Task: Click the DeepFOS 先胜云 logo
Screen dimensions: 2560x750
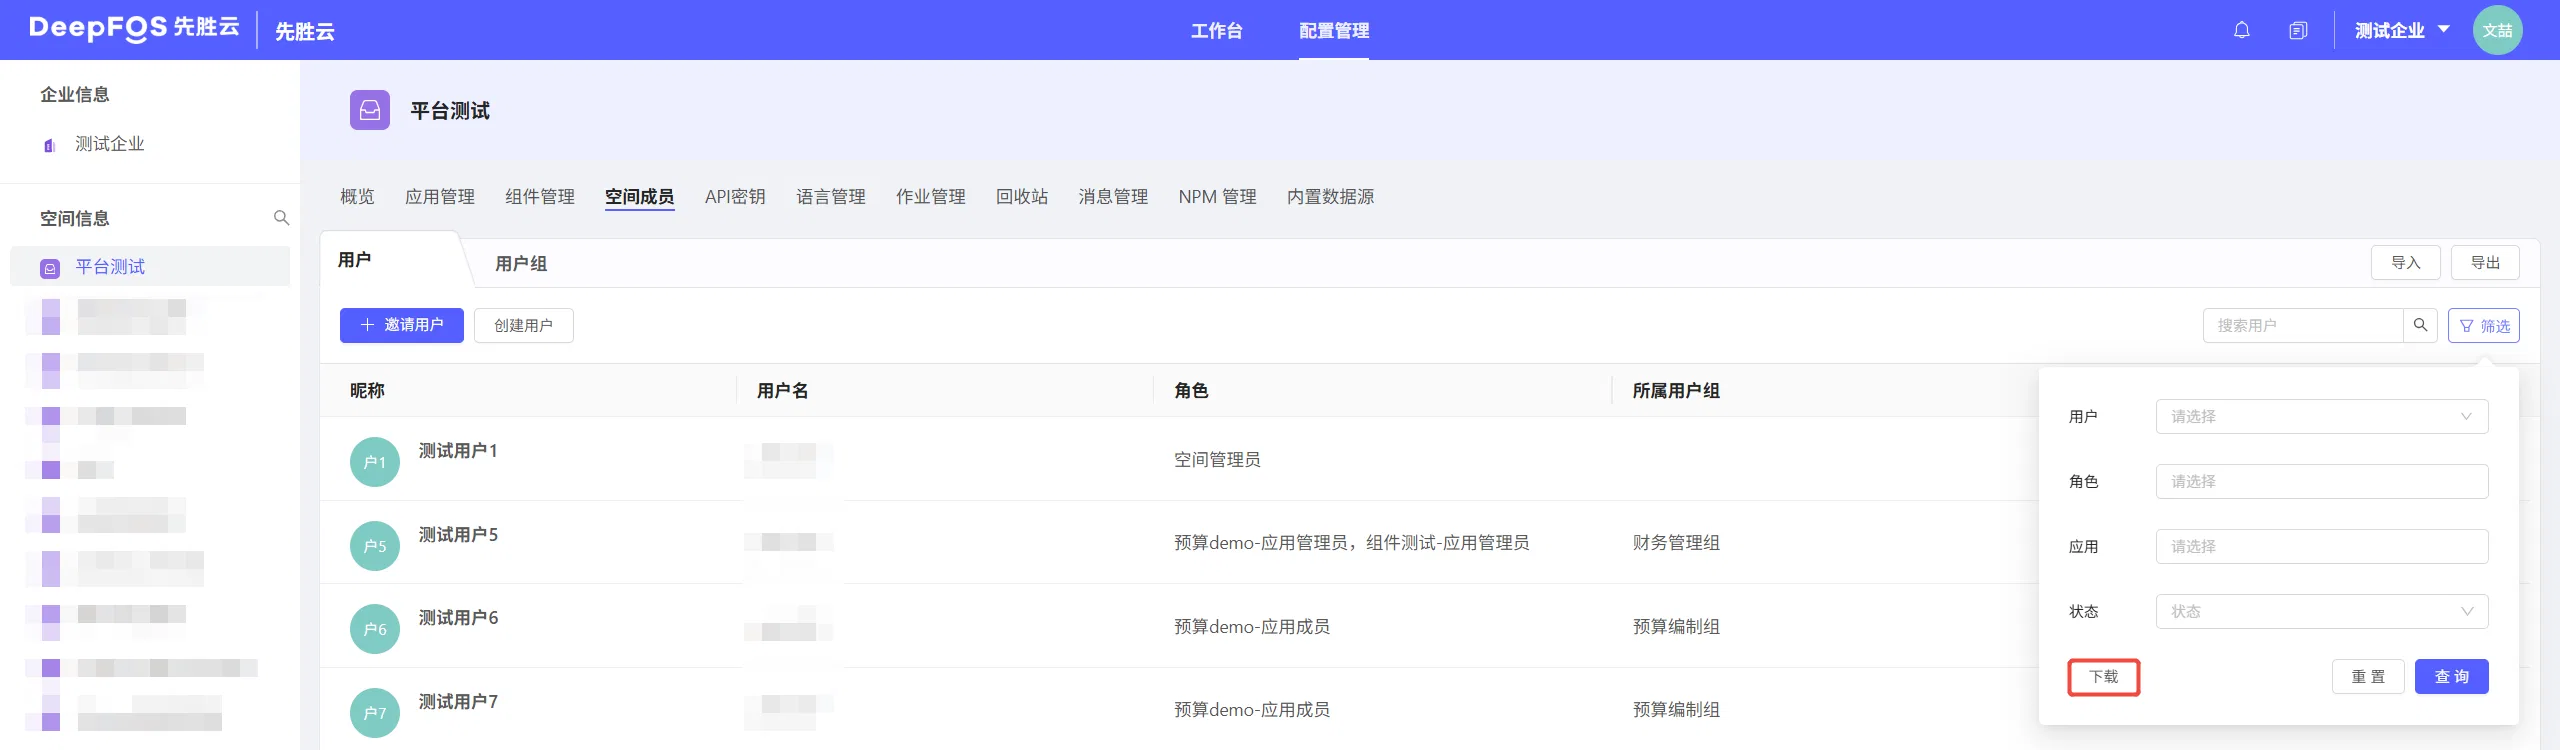Action: point(134,28)
